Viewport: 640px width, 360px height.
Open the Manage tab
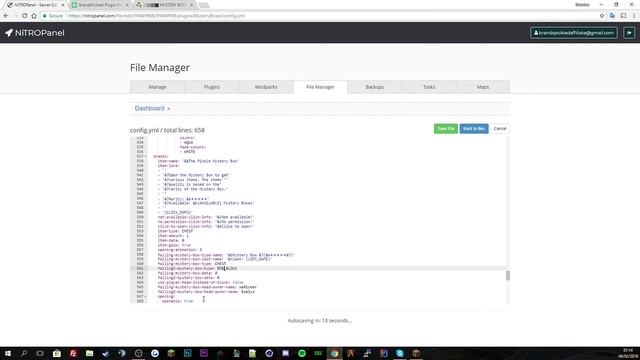157,87
